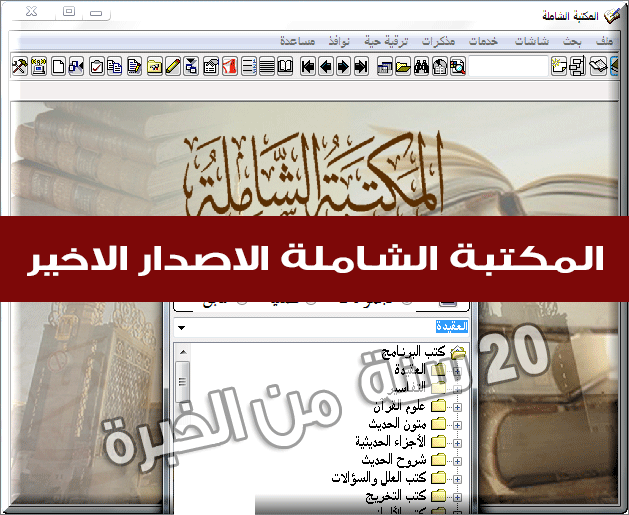Screen dimensions: 629x515
Task: Click the magnifier over windows icon
Action: coord(458,66)
